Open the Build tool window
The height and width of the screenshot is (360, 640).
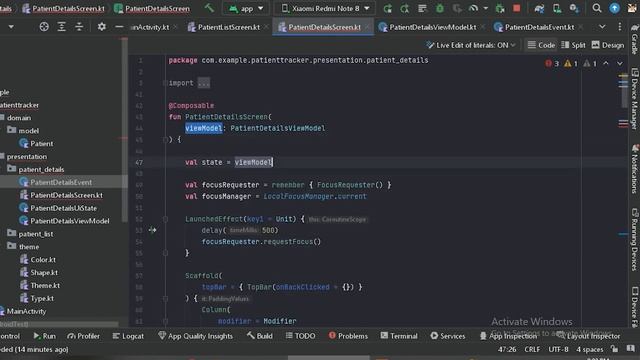click(x=260, y=336)
